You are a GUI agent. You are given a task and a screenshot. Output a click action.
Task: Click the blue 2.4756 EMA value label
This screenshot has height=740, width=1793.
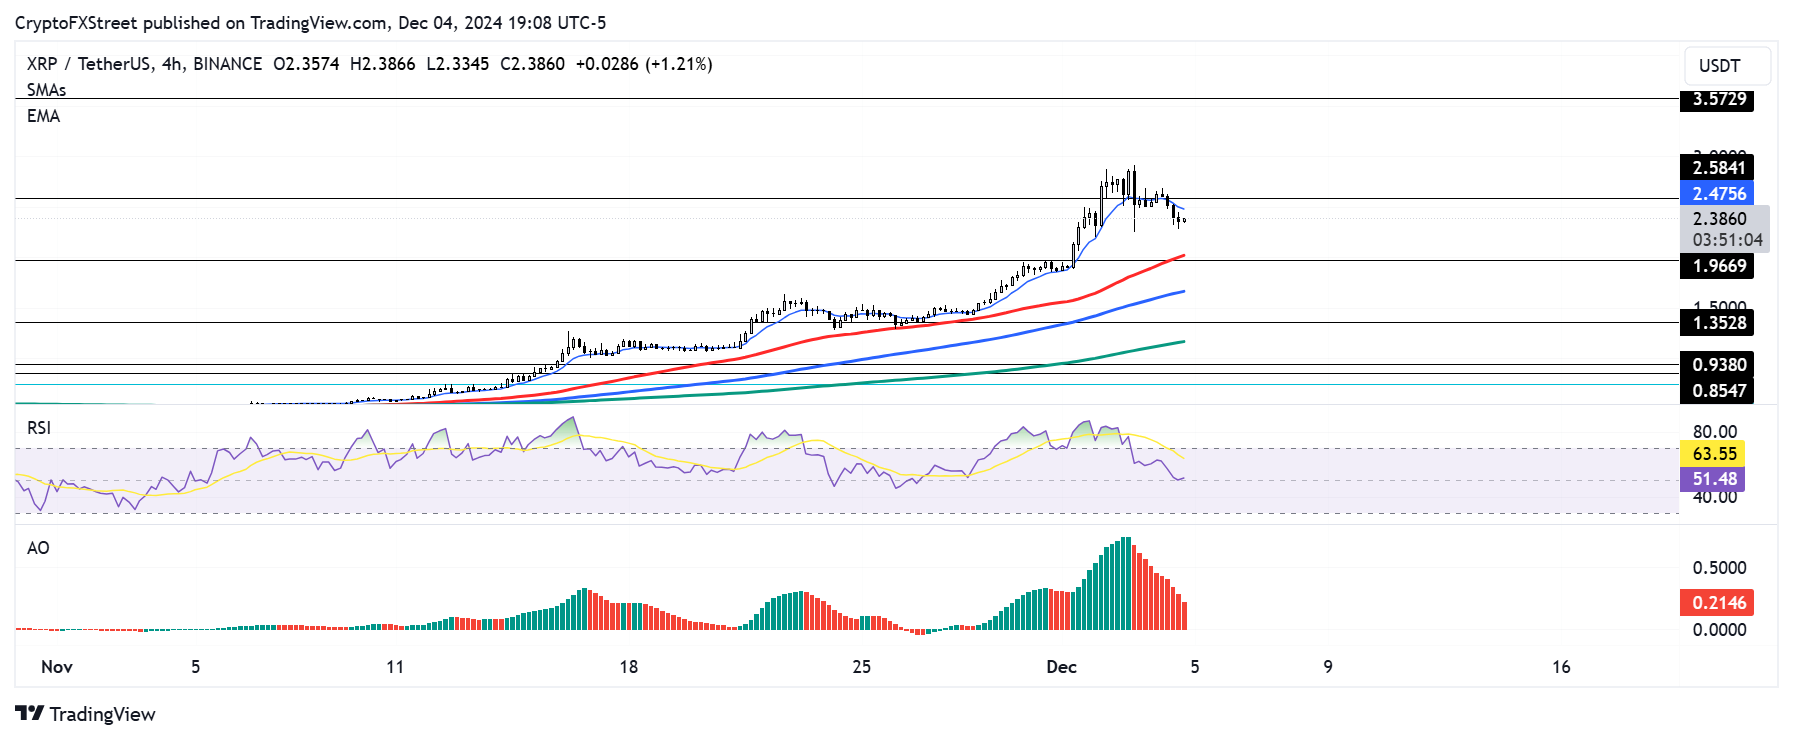tap(1717, 194)
